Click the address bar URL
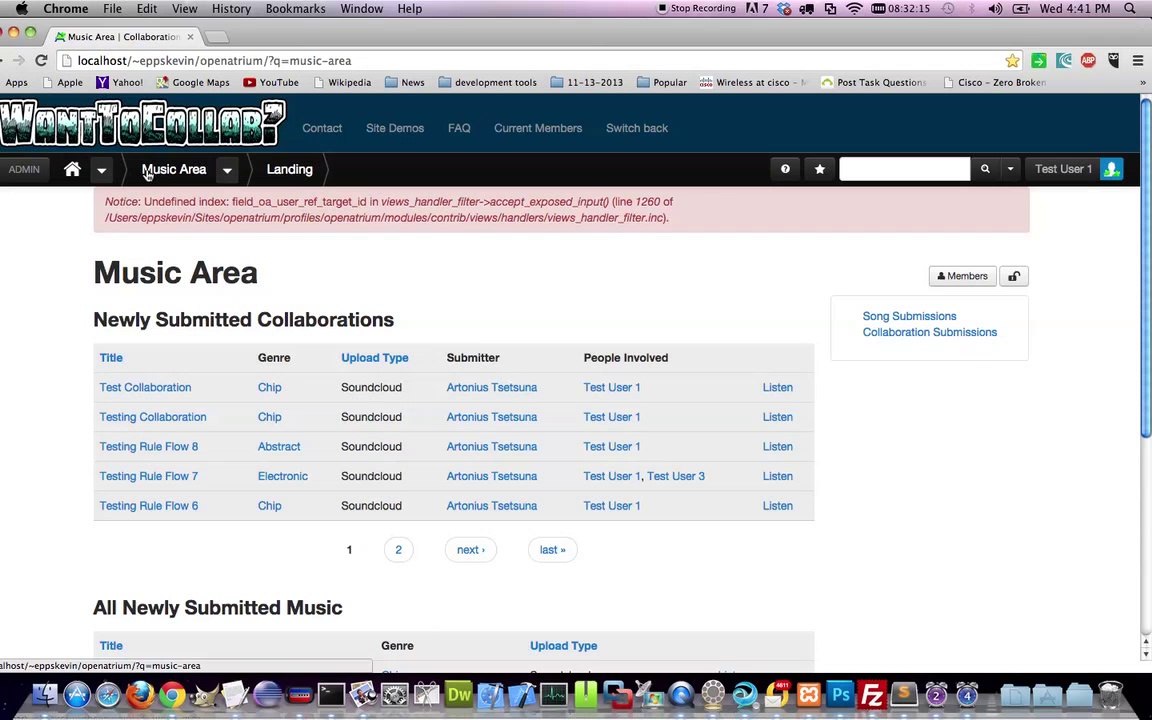1152x720 pixels. tap(215, 61)
